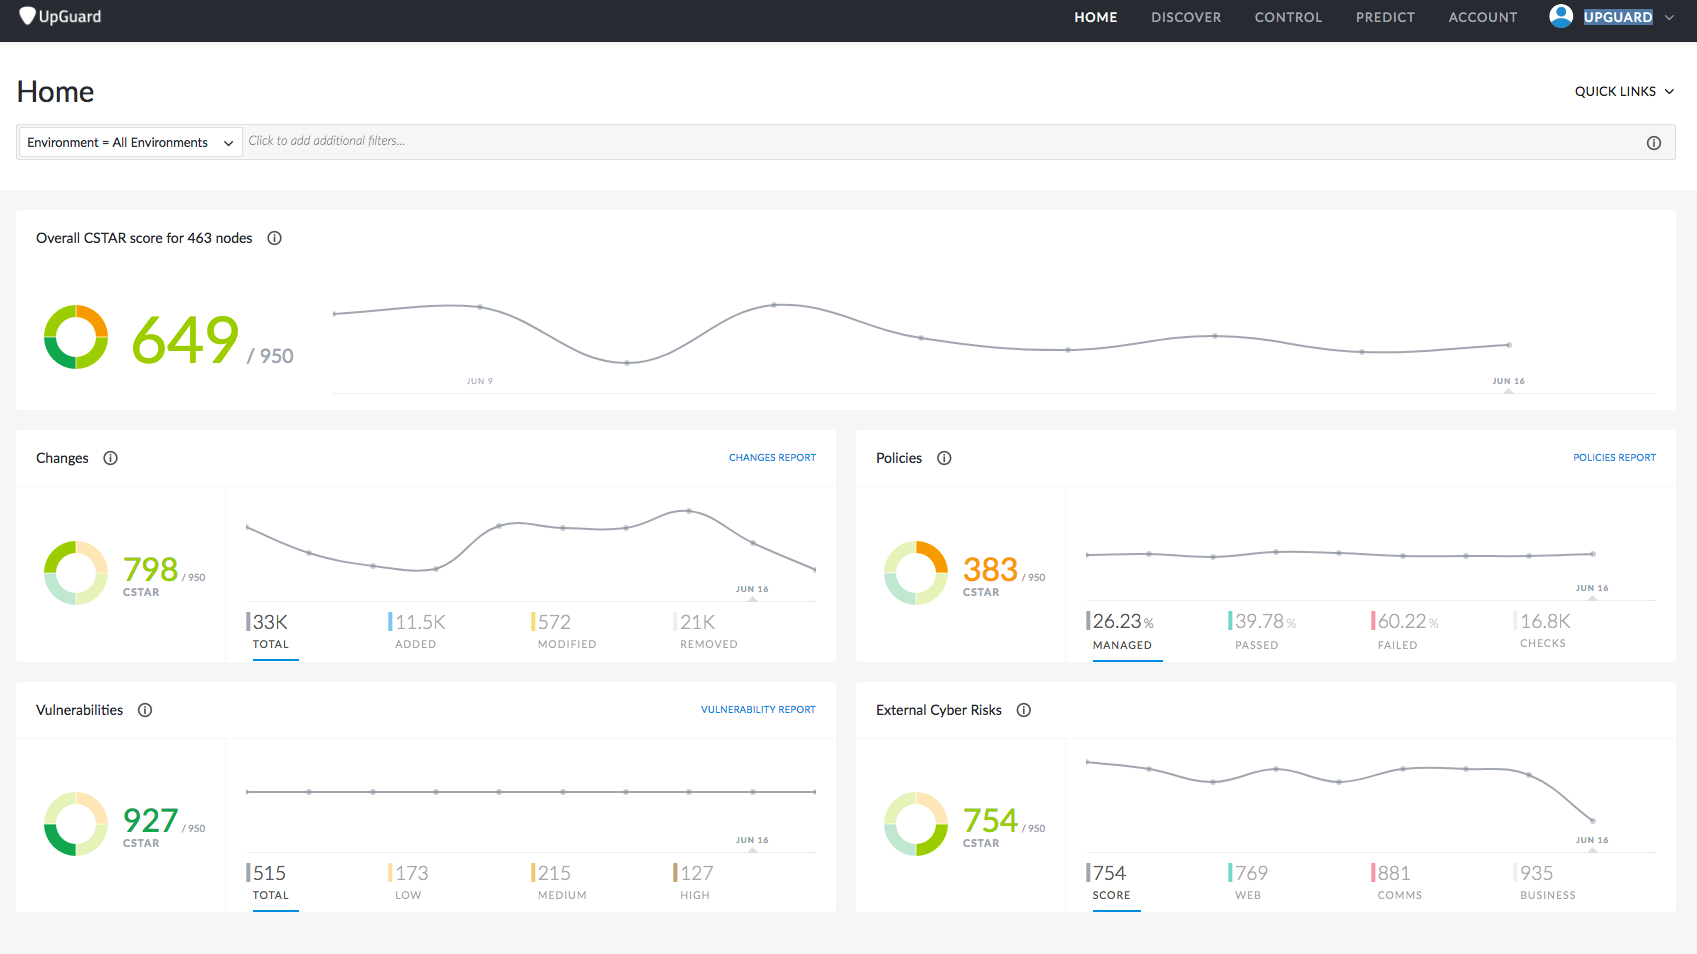
Task: Select the 215 Medium vulnerabilities tab
Action: pyautogui.click(x=560, y=883)
